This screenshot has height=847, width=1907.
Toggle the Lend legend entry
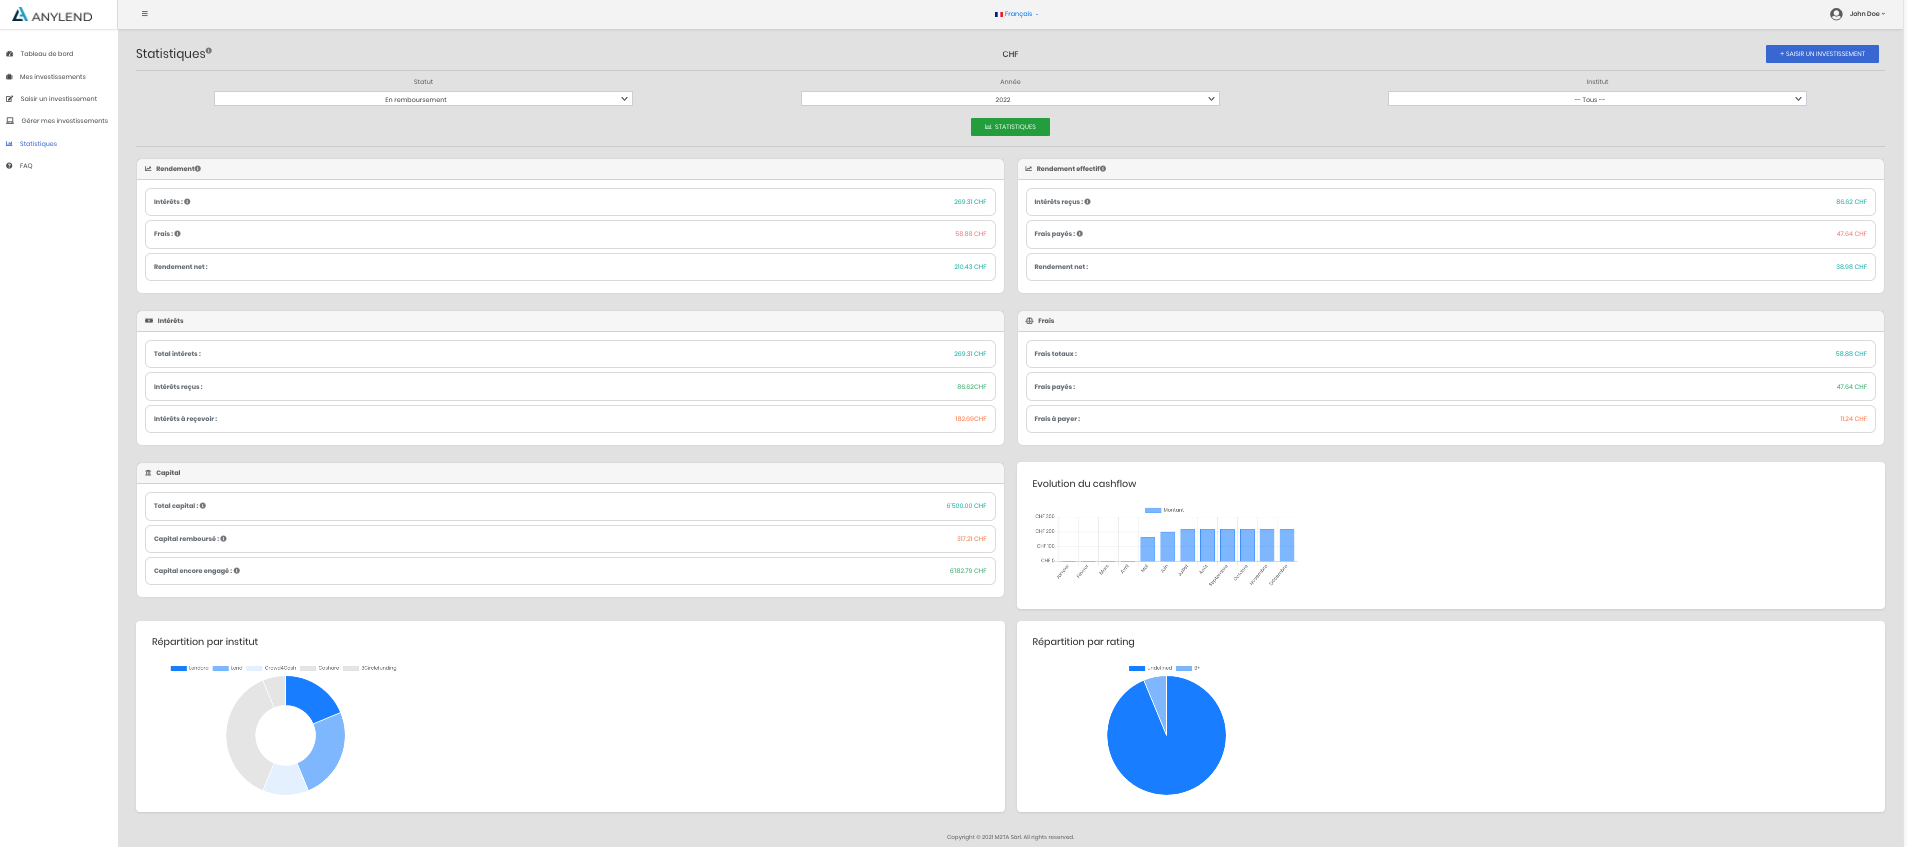[228, 668]
